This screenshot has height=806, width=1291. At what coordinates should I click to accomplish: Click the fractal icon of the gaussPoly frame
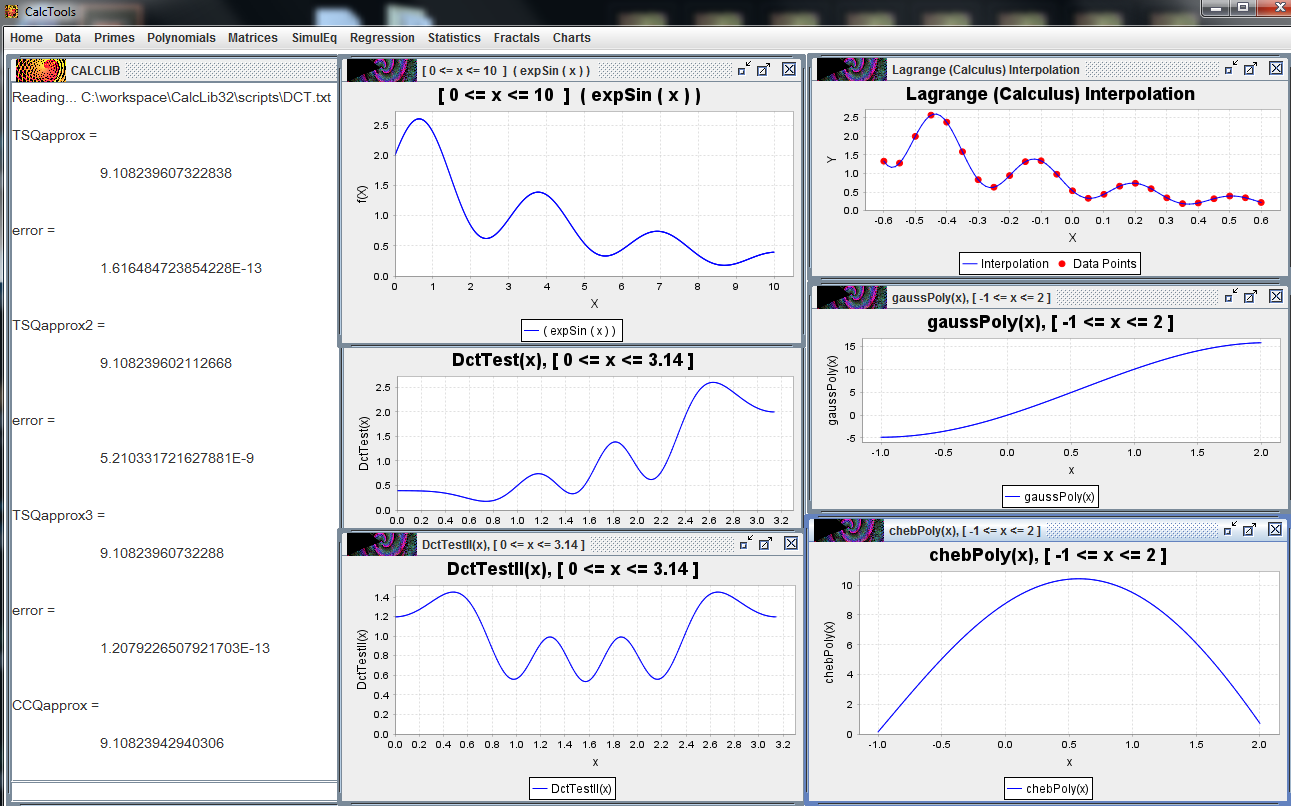852,297
